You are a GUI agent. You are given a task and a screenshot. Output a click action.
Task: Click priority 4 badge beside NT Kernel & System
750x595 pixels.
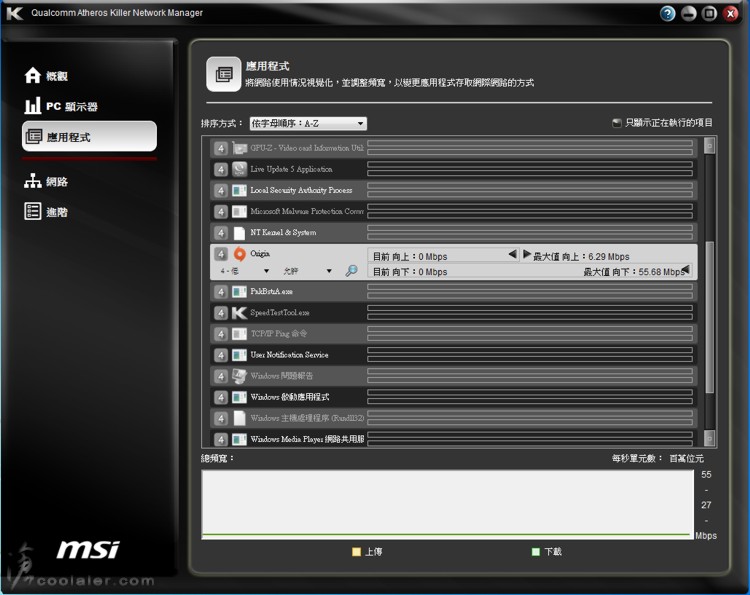[x=221, y=232]
